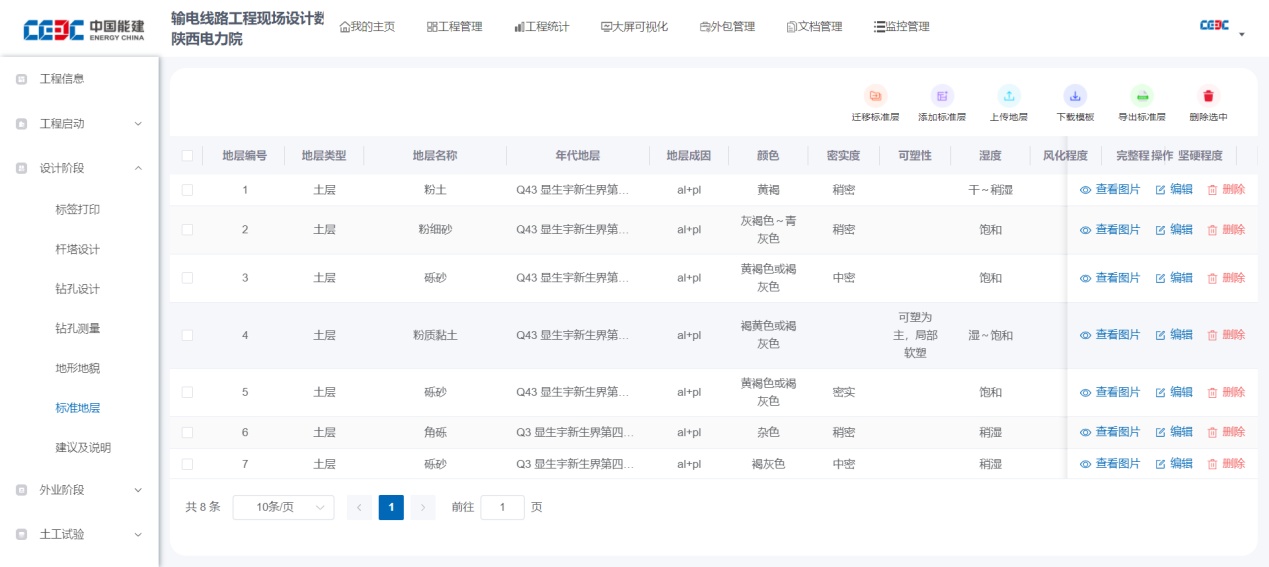This screenshot has width=1269, height=567.
Task: Click the edit pencil icon in row 1 (粉土)
Action: click(1161, 190)
